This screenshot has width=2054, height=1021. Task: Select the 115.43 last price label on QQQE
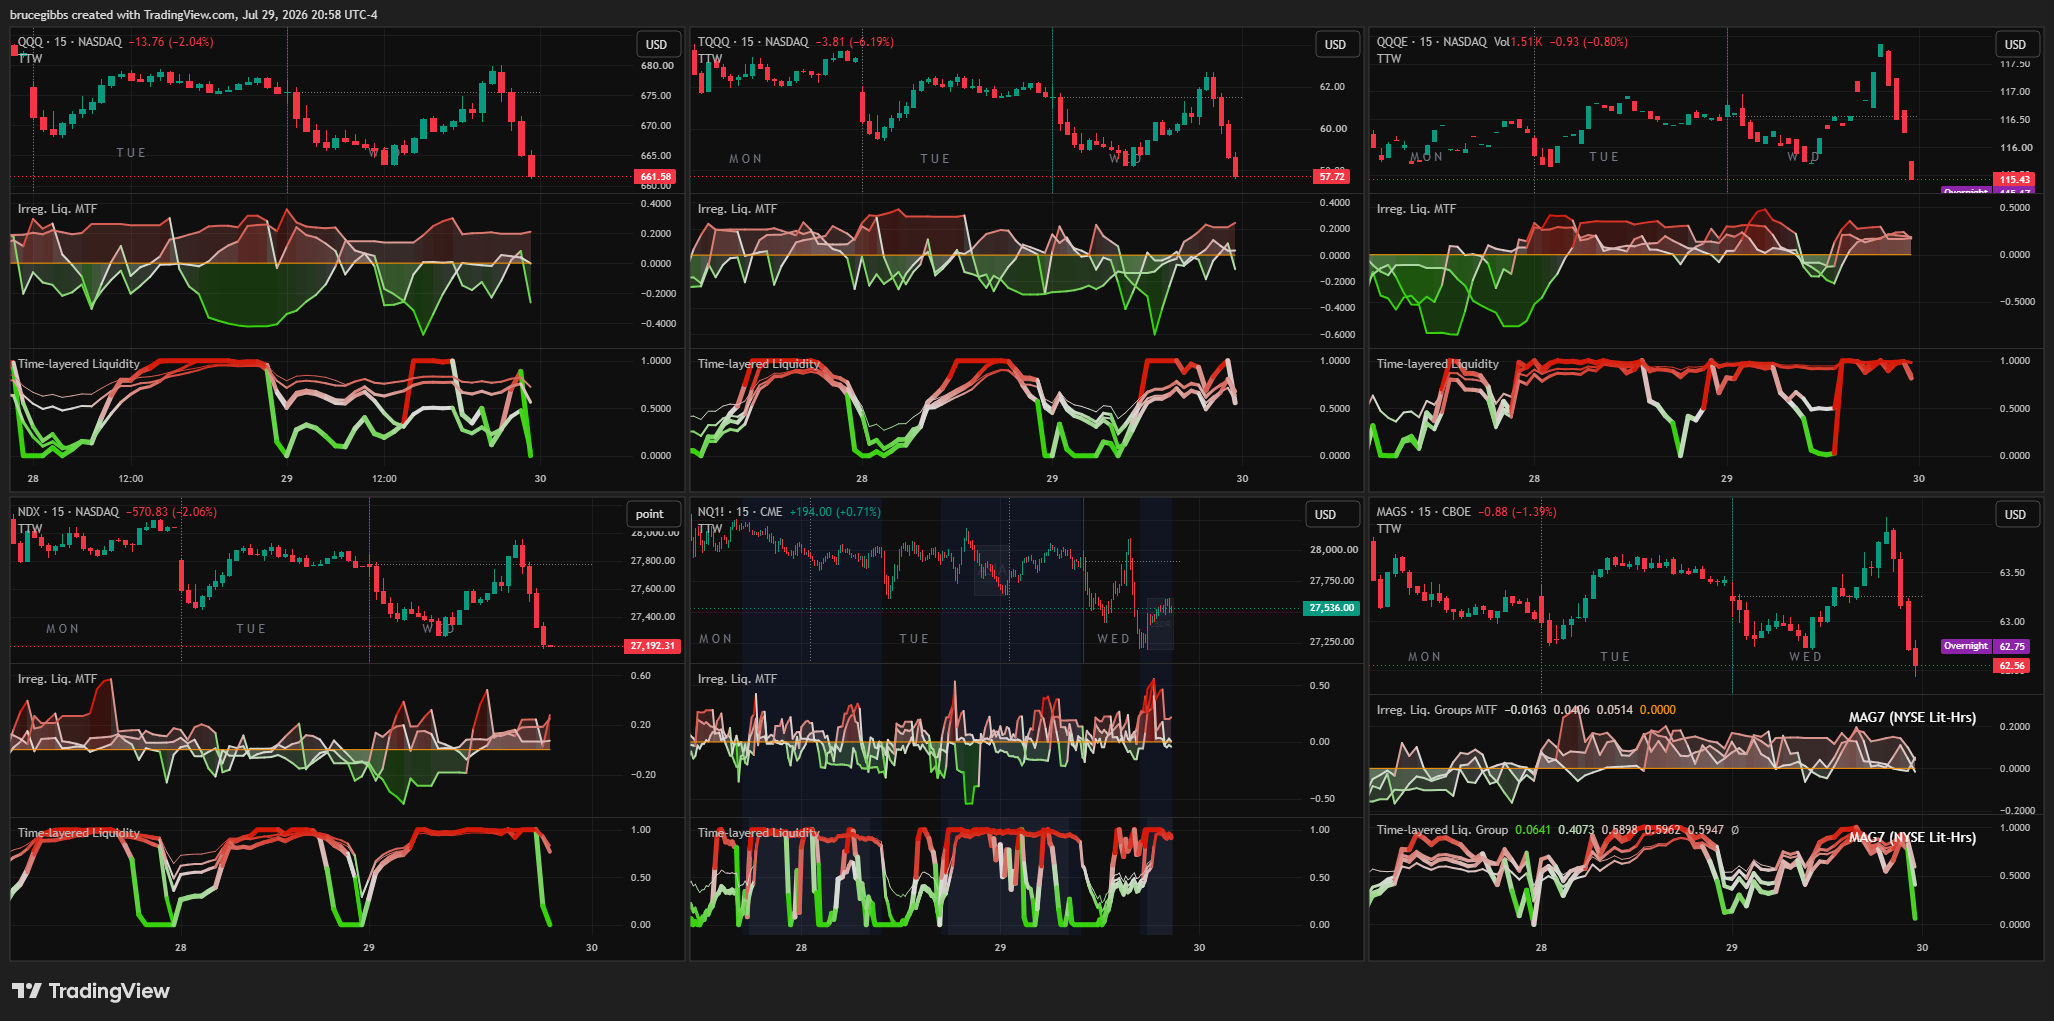coord(2015,180)
